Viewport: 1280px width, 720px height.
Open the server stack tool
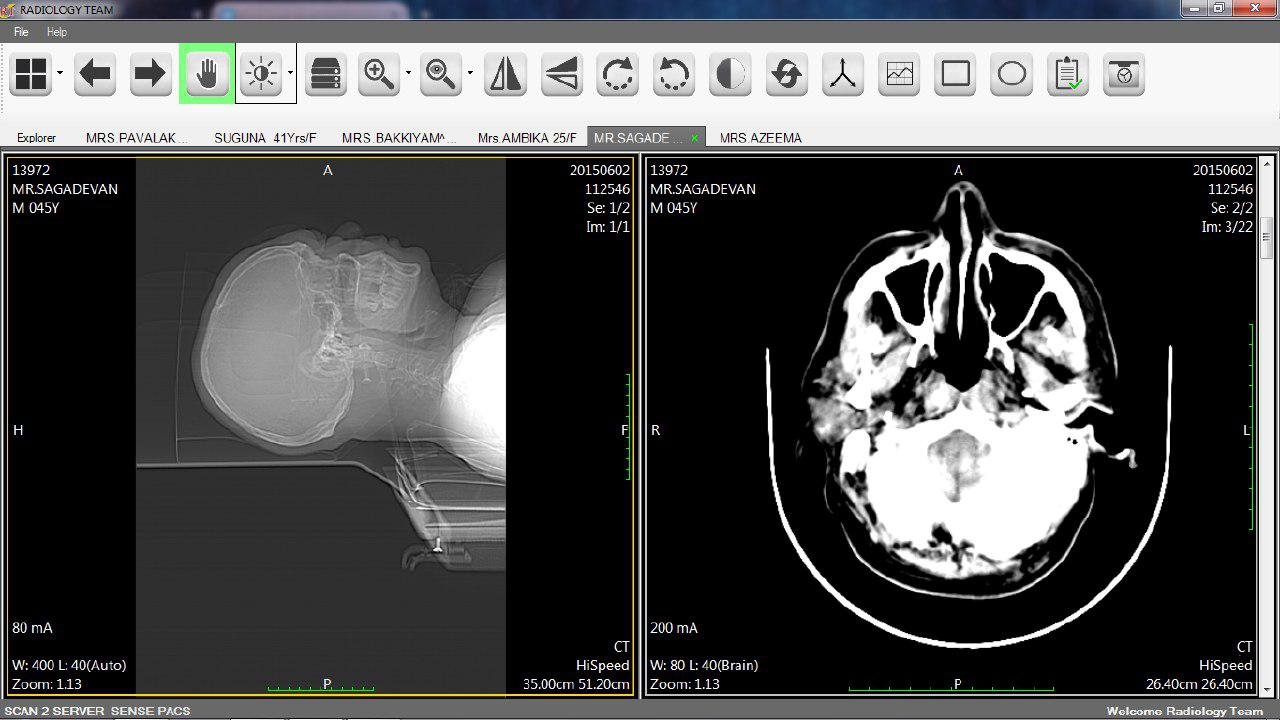click(325, 74)
